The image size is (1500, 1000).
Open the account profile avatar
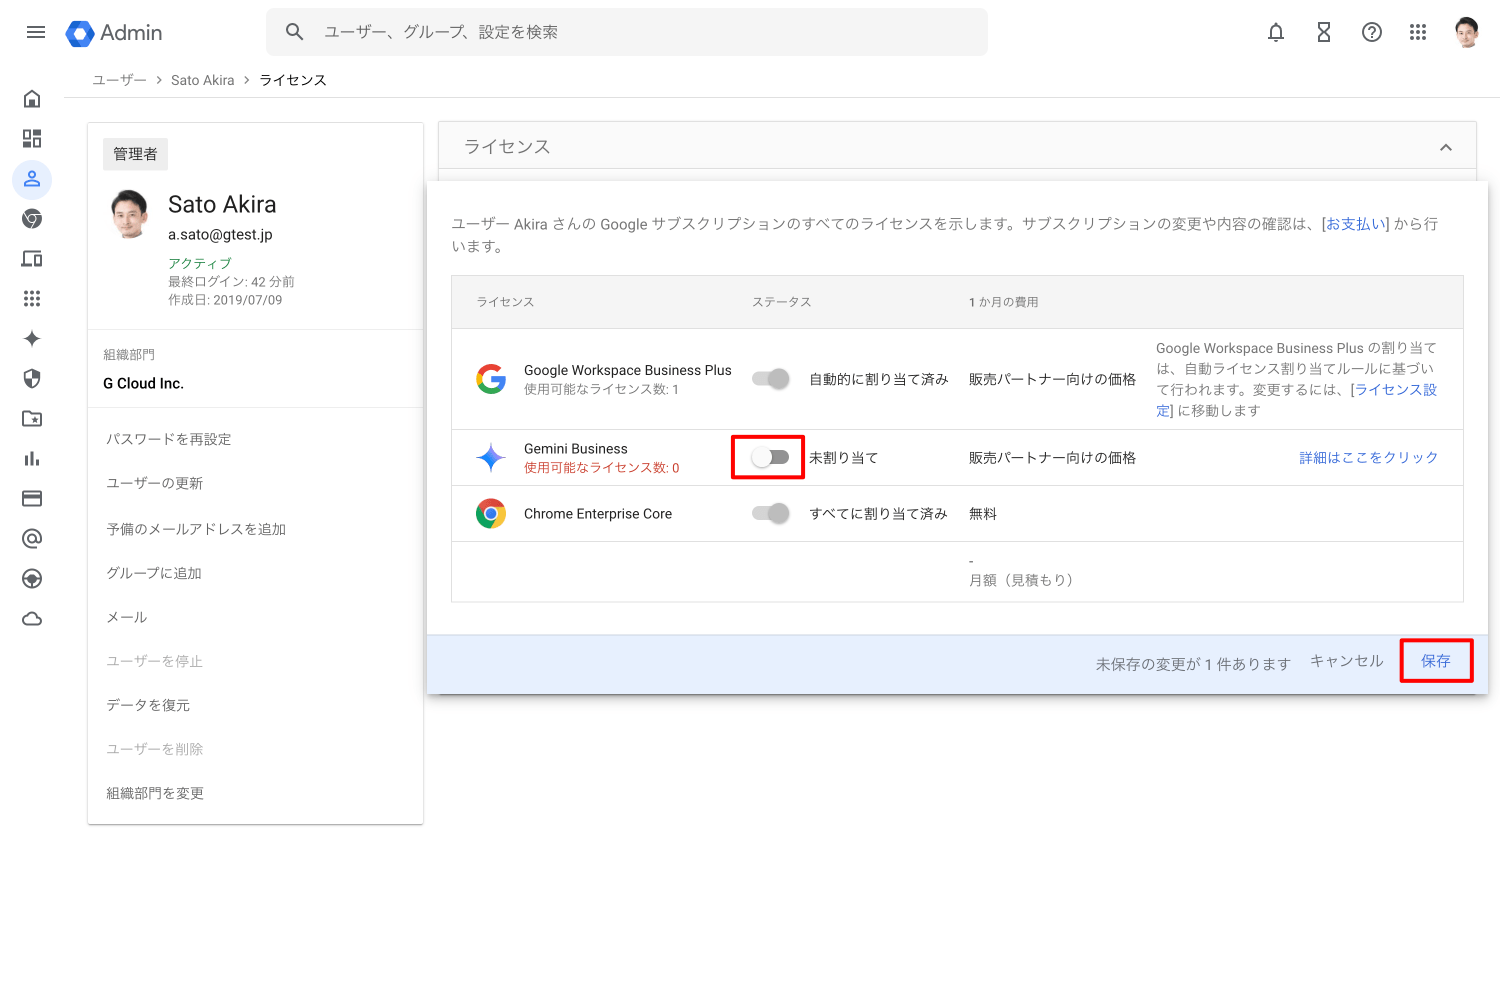1467,32
